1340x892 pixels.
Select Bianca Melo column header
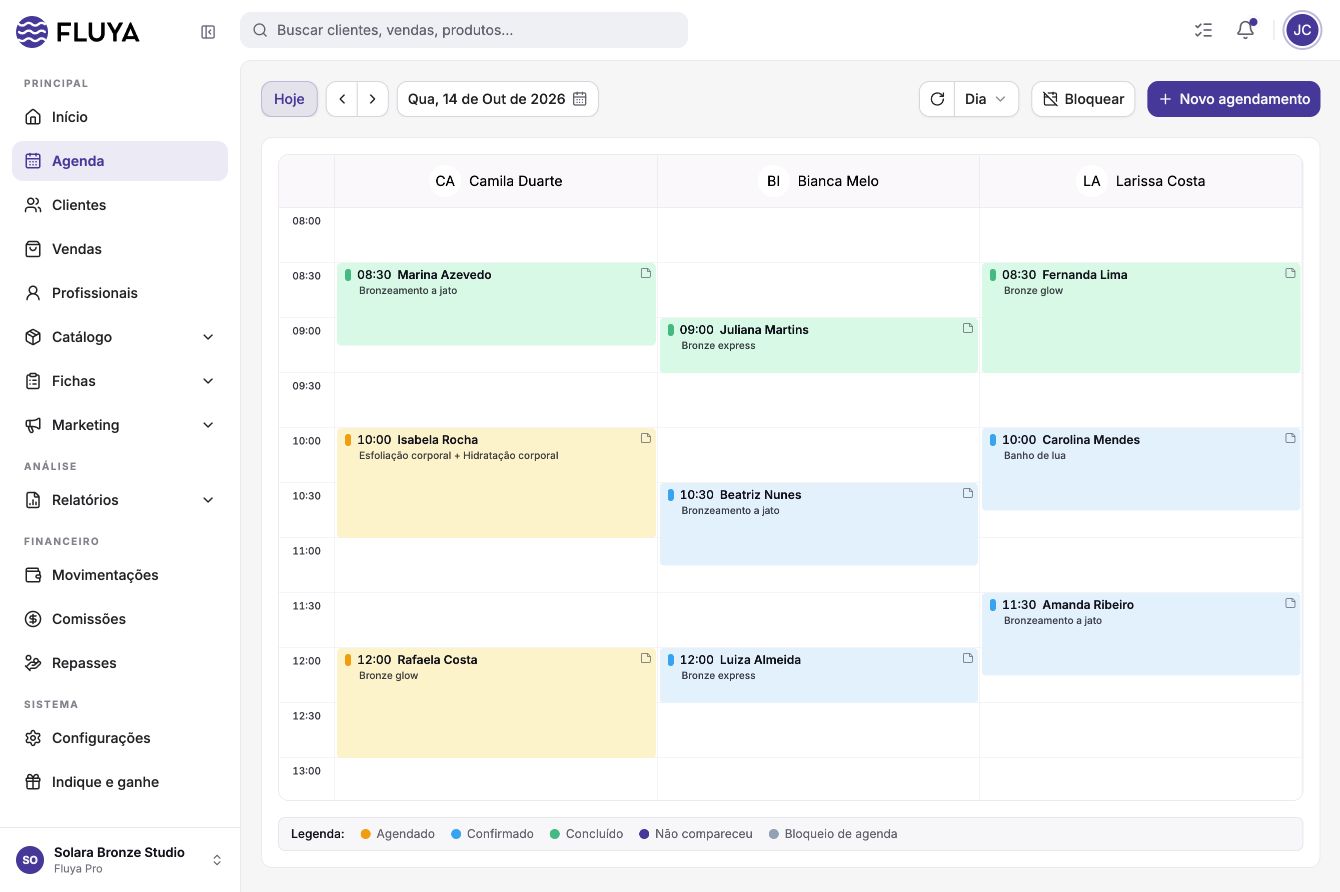coord(818,181)
